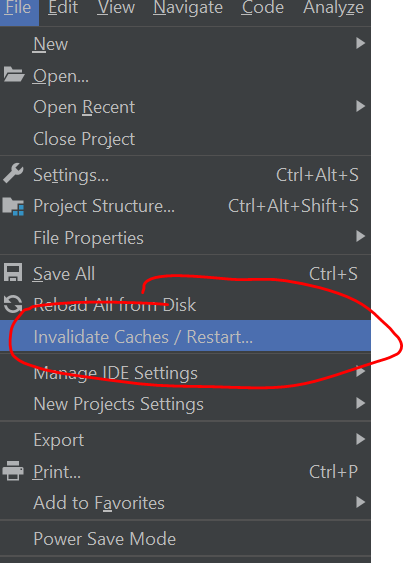403x563 pixels.
Task: Click the Project Structure folder icon
Action: point(13,206)
